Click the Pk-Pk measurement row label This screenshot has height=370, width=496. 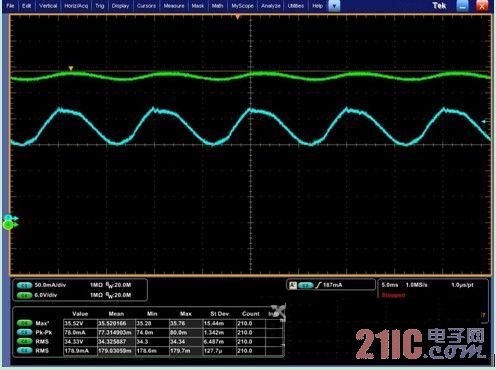(x=44, y=333)
